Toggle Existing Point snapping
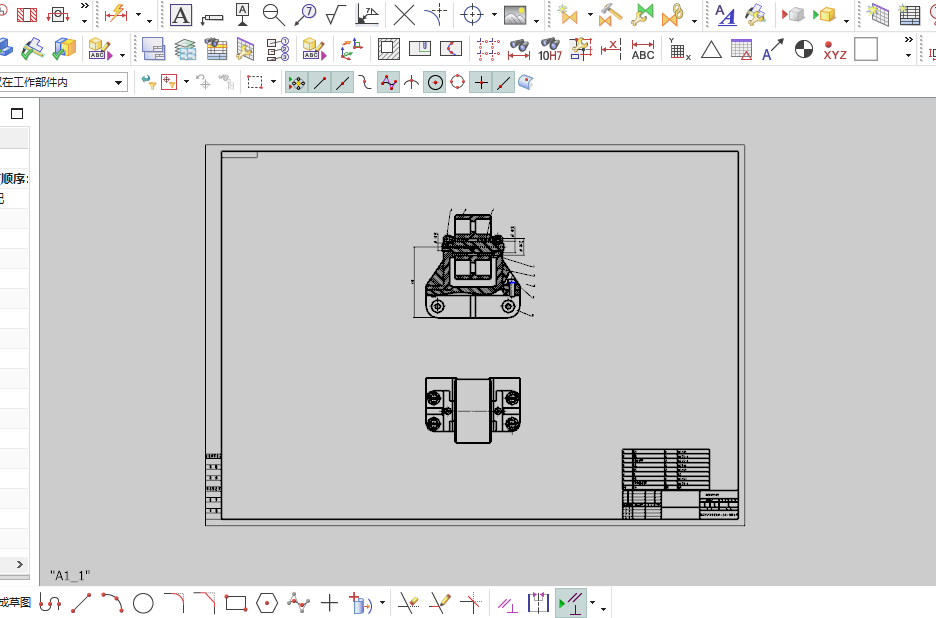Viewport: 936px width, 618px height. click(481, 82)
